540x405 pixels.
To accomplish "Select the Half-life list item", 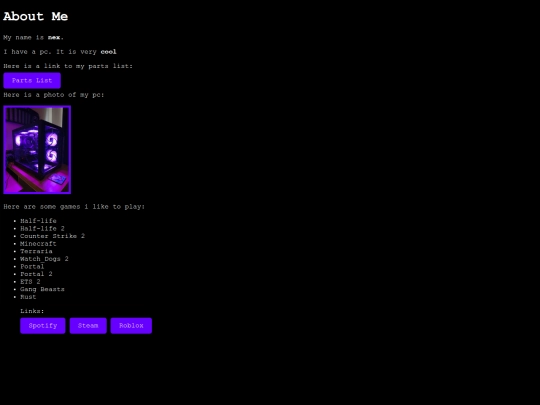I will click(x=38, y=221).
